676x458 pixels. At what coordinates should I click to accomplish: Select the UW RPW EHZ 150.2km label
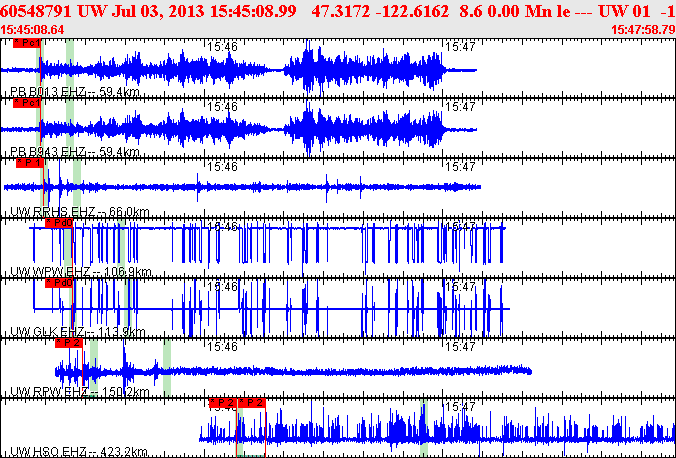[80, 391]
